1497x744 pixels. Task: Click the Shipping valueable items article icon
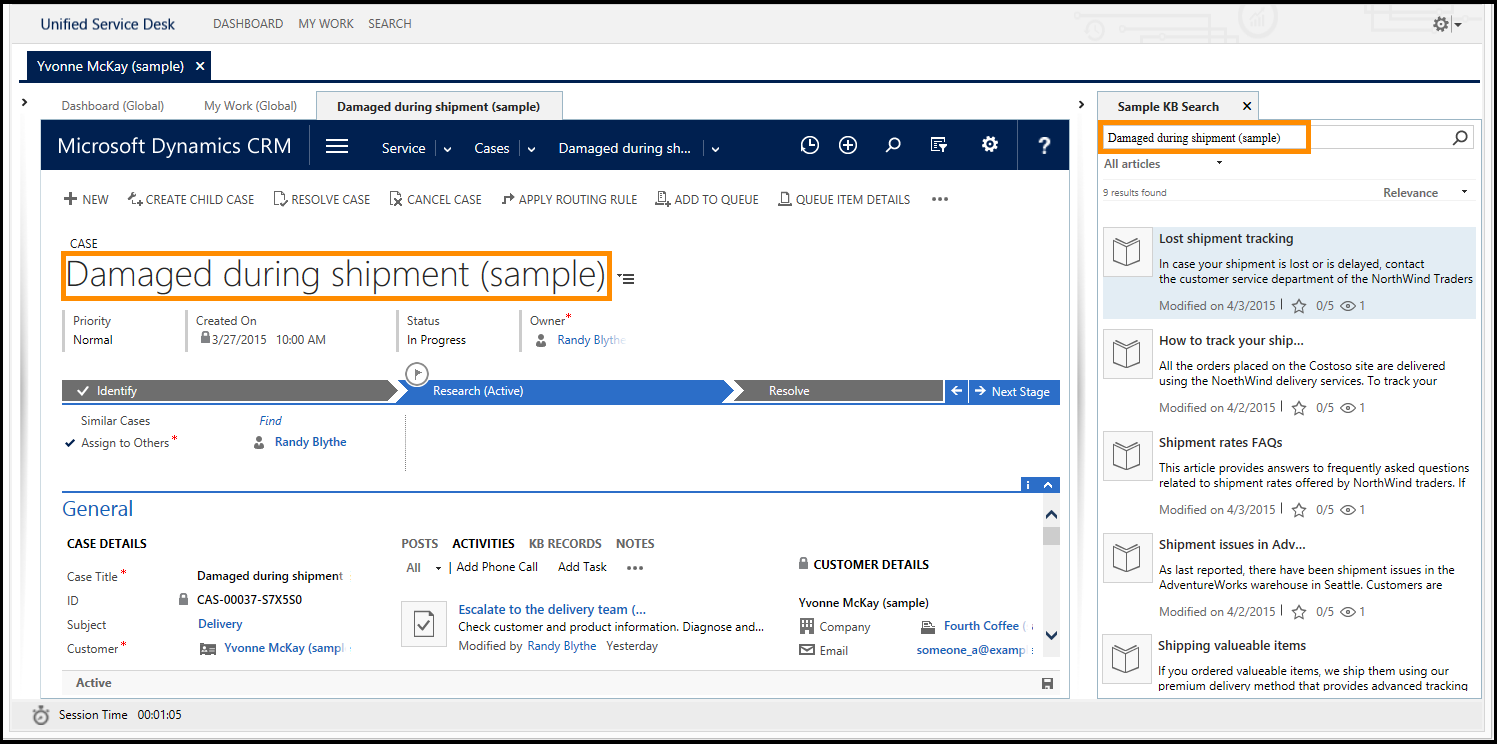pos(1127,659)
